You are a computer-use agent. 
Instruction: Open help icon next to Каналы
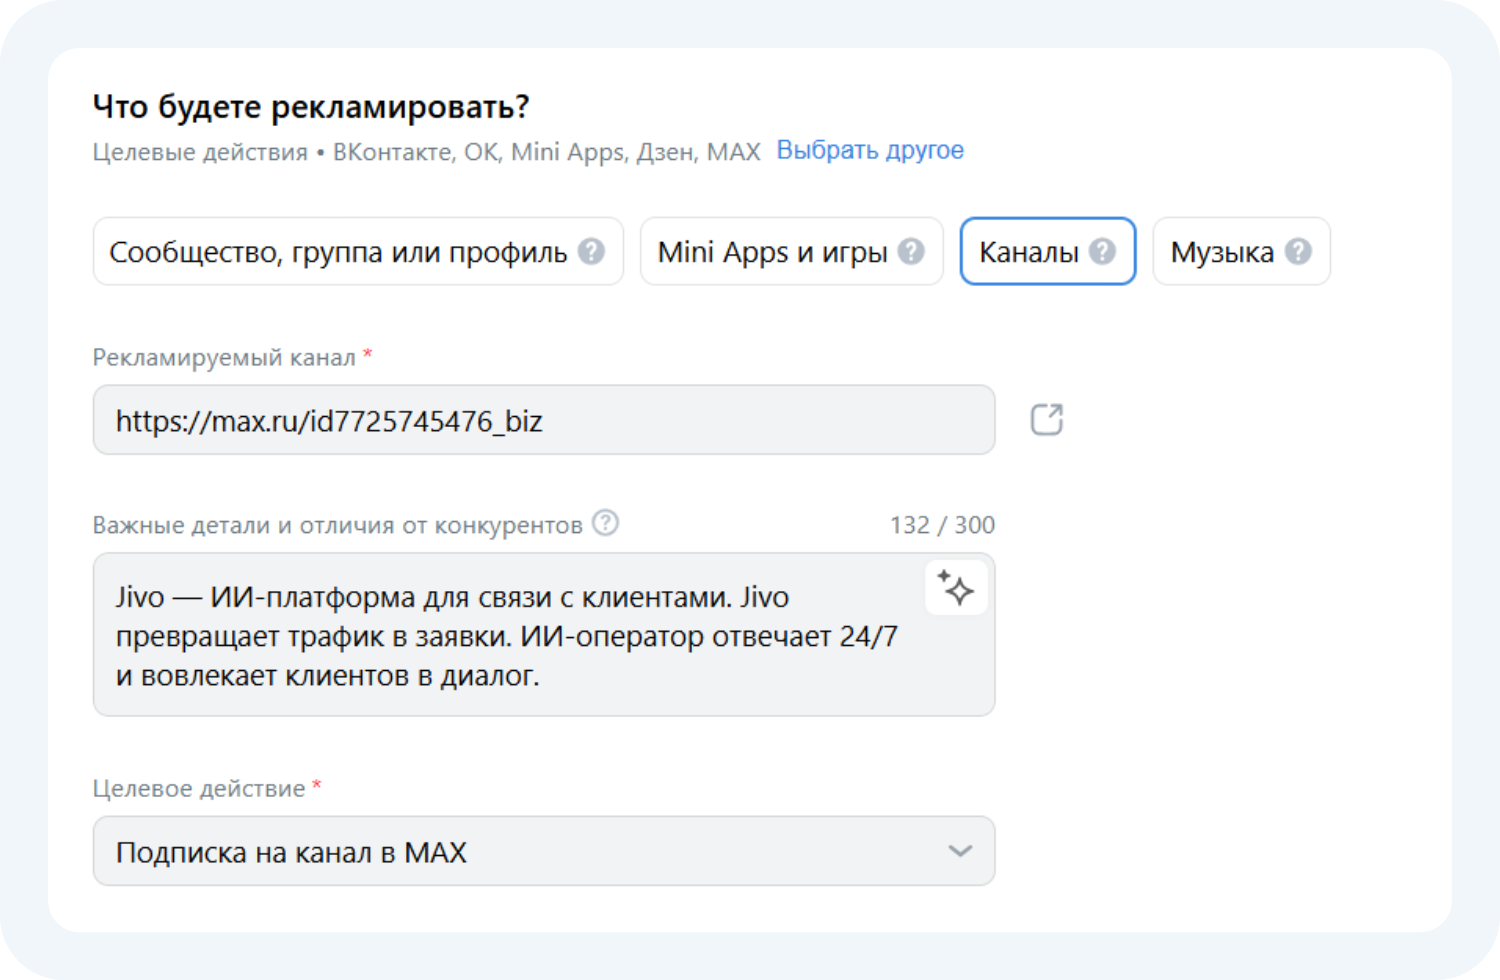(x=1102, y=251)
